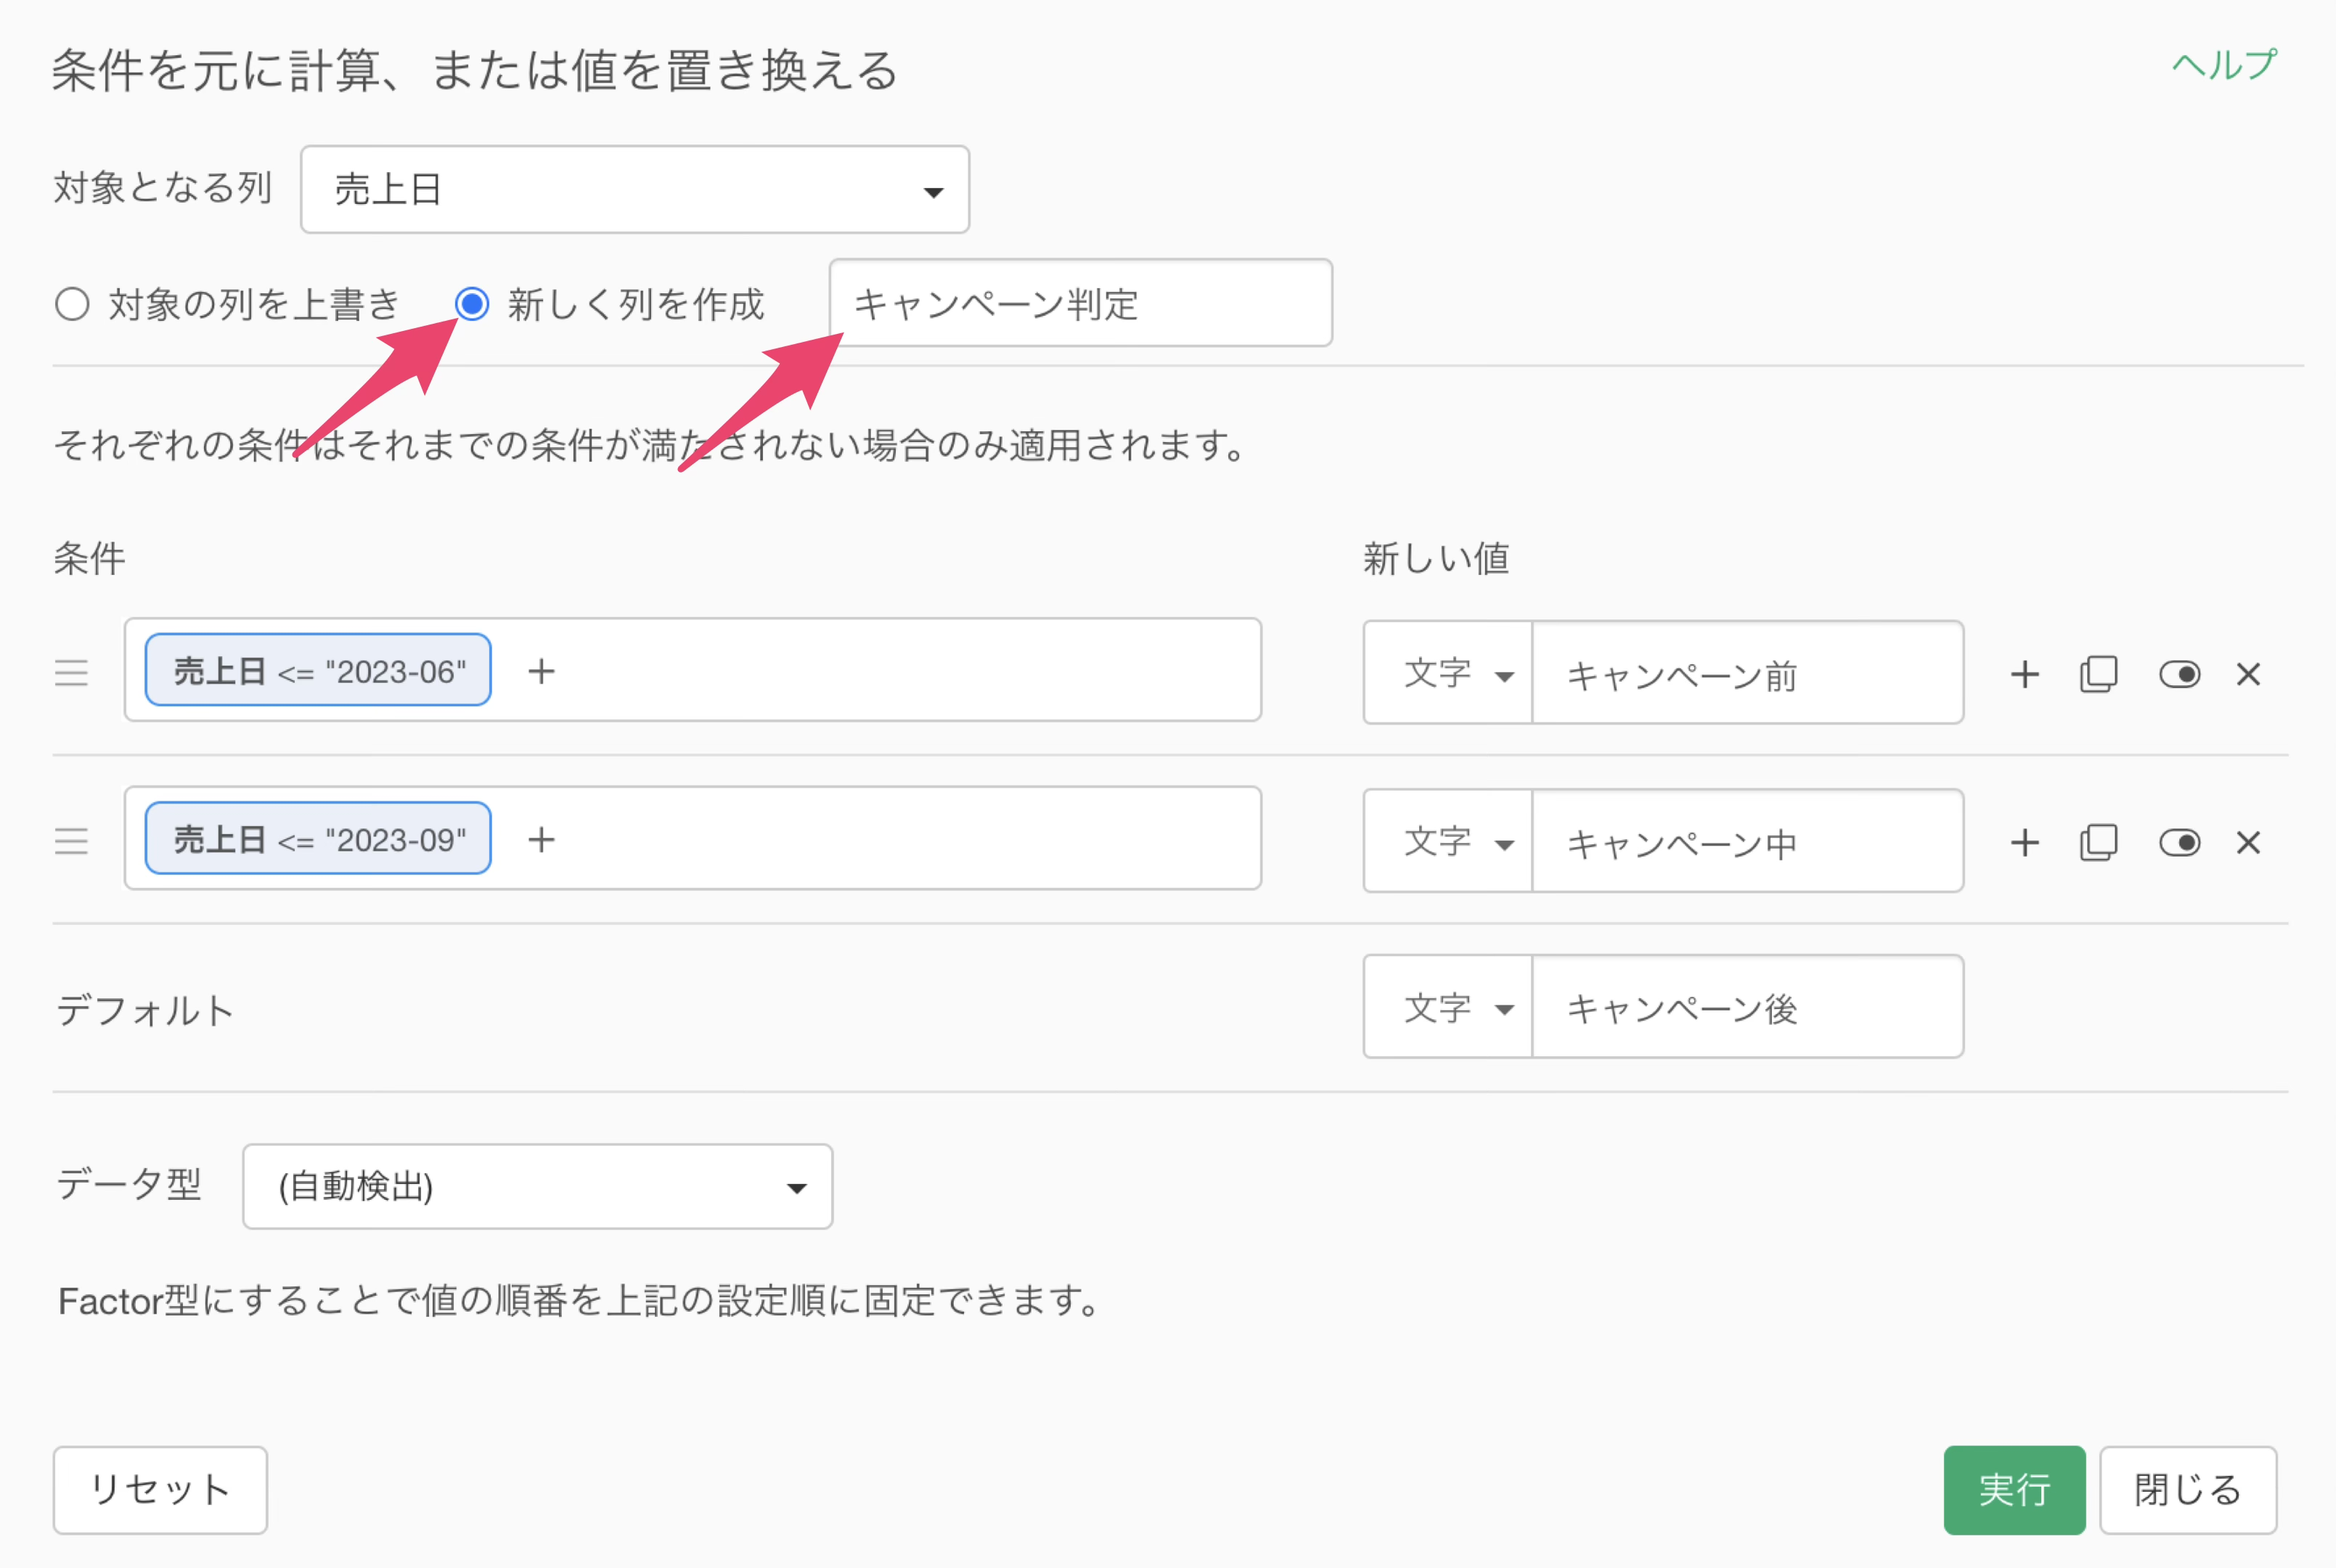Edit the condition chip 売上日 <= "2023-09"
Screen dimensions: 2336x1568
pyautogui.click(x=318, y=838)
